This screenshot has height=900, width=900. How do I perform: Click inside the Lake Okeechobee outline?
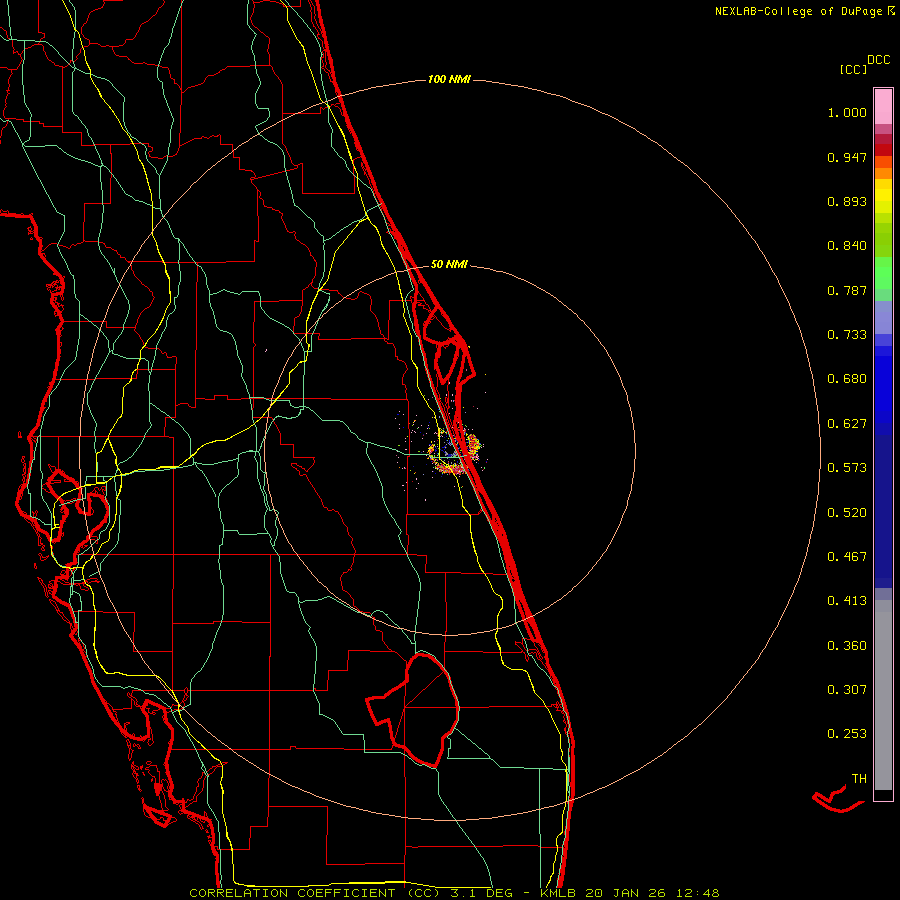[424, 709]
